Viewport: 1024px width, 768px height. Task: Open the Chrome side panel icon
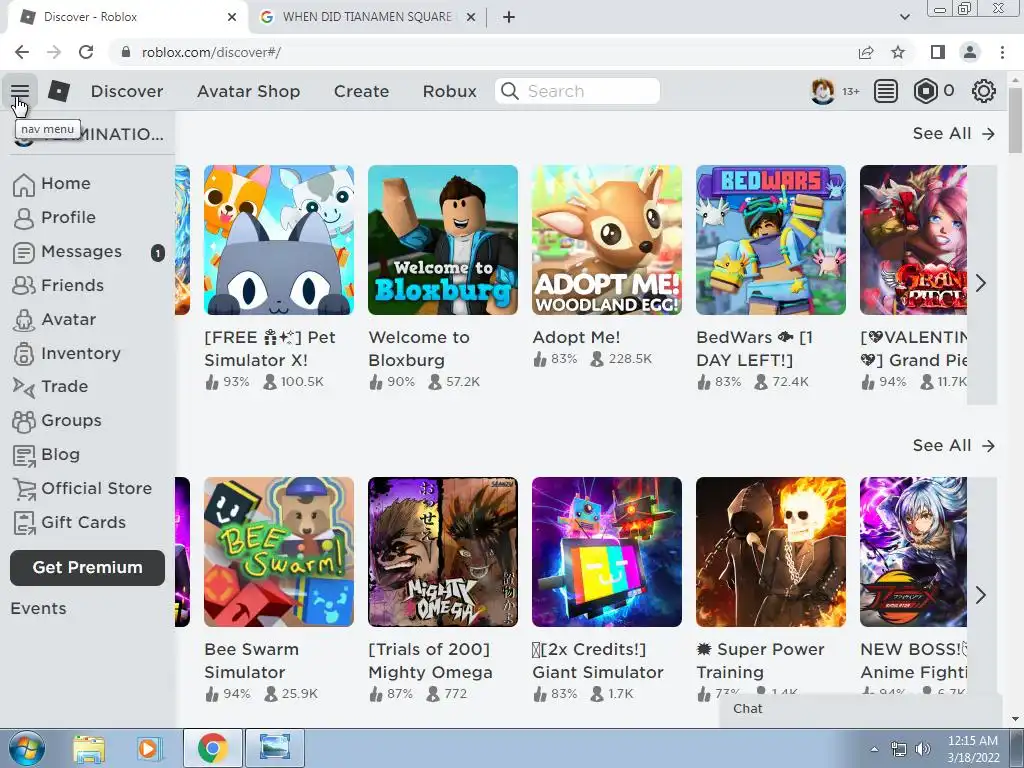(x=938, y=52)
